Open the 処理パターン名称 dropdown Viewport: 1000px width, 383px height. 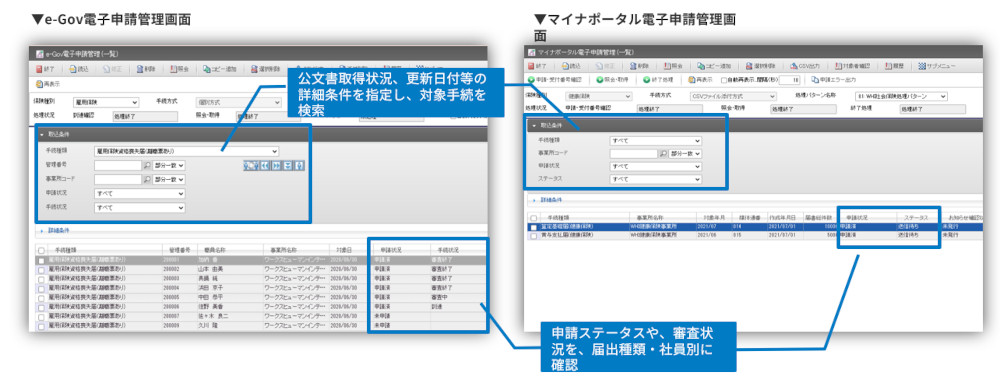point(901,96)
